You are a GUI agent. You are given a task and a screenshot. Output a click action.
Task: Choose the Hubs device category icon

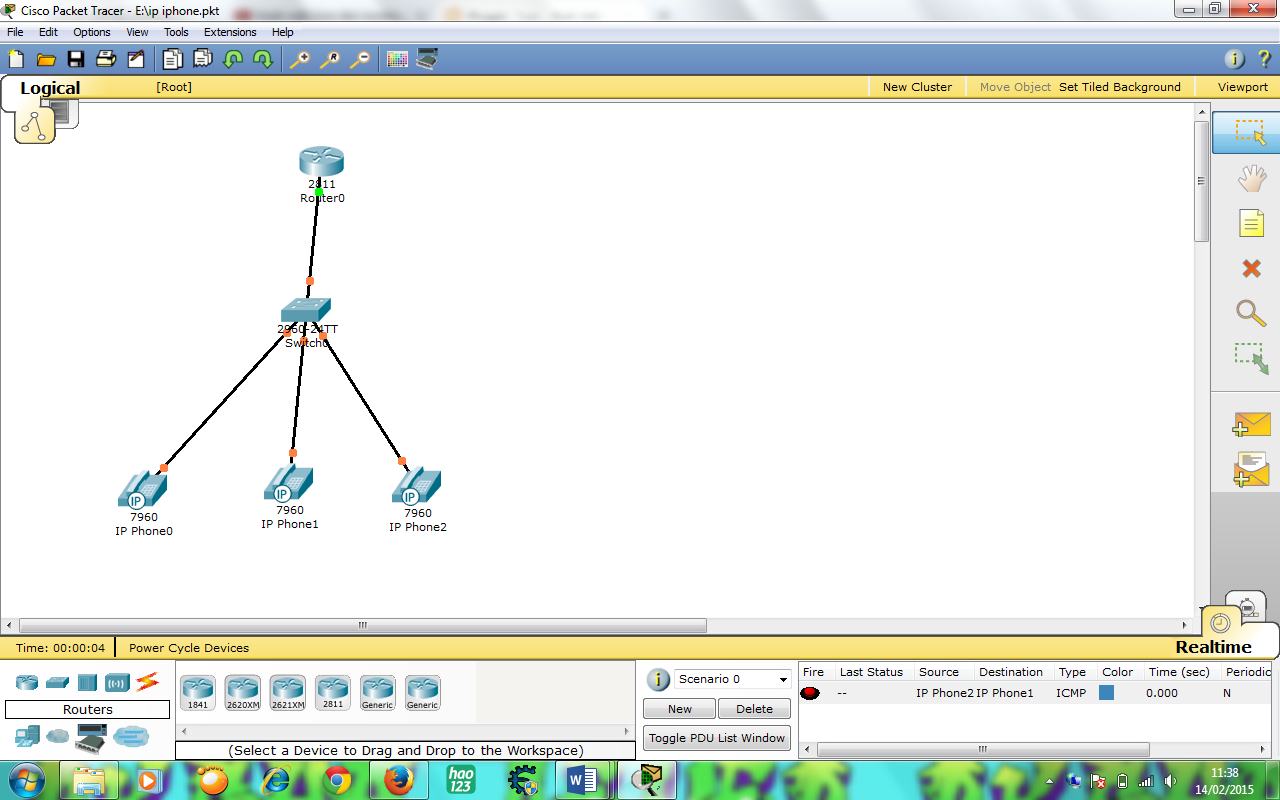click(87, 683)
